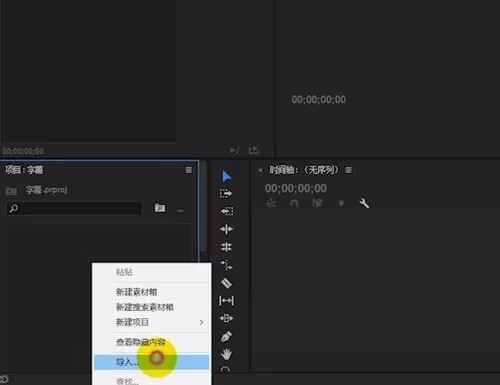
Task: Select the Selection arrow tool
Action: 226,176
